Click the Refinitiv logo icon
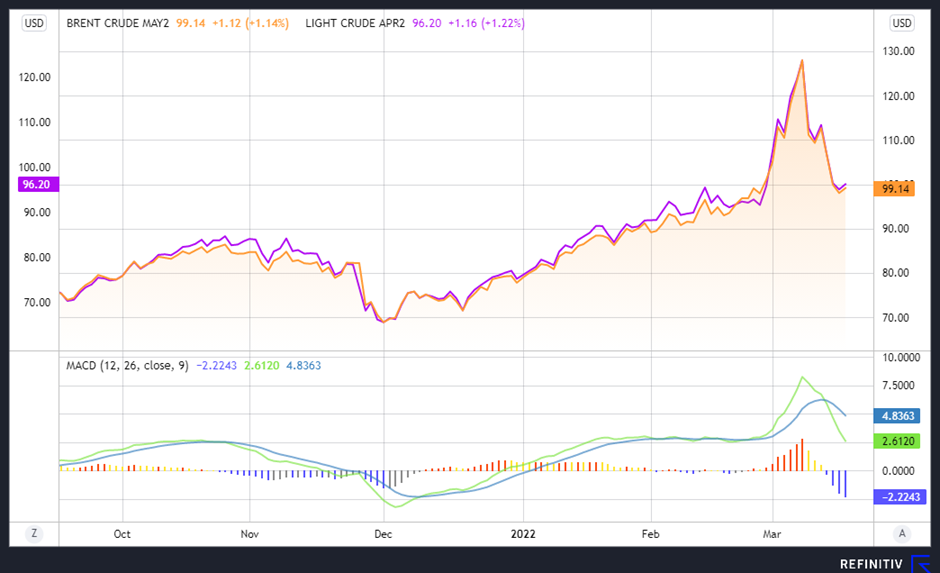 coord(921,563)
